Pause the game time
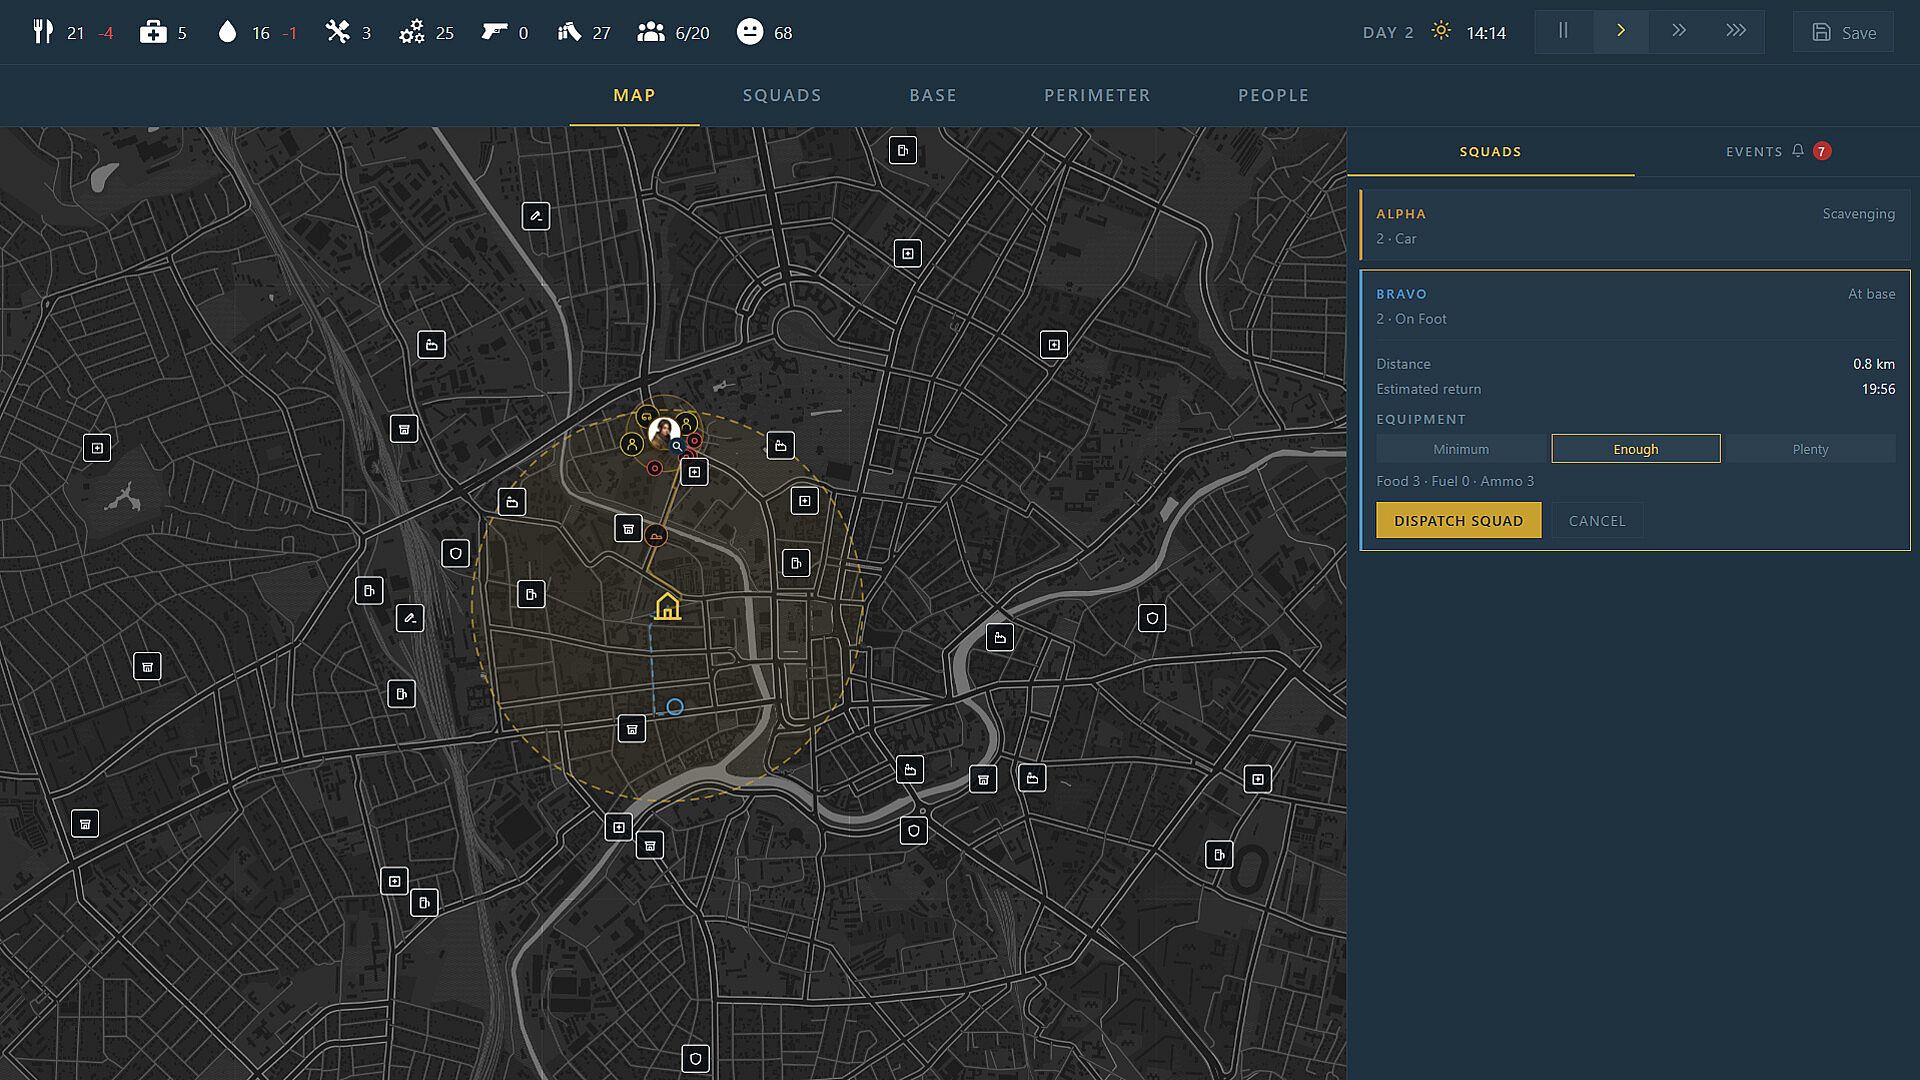Screen dimensions: 1920x1080 (x=1563, y=31)
